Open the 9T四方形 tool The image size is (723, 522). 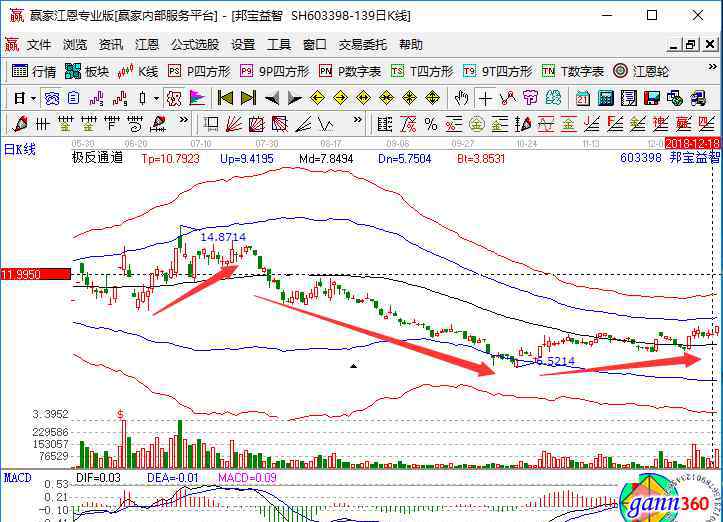coord(498,71)
